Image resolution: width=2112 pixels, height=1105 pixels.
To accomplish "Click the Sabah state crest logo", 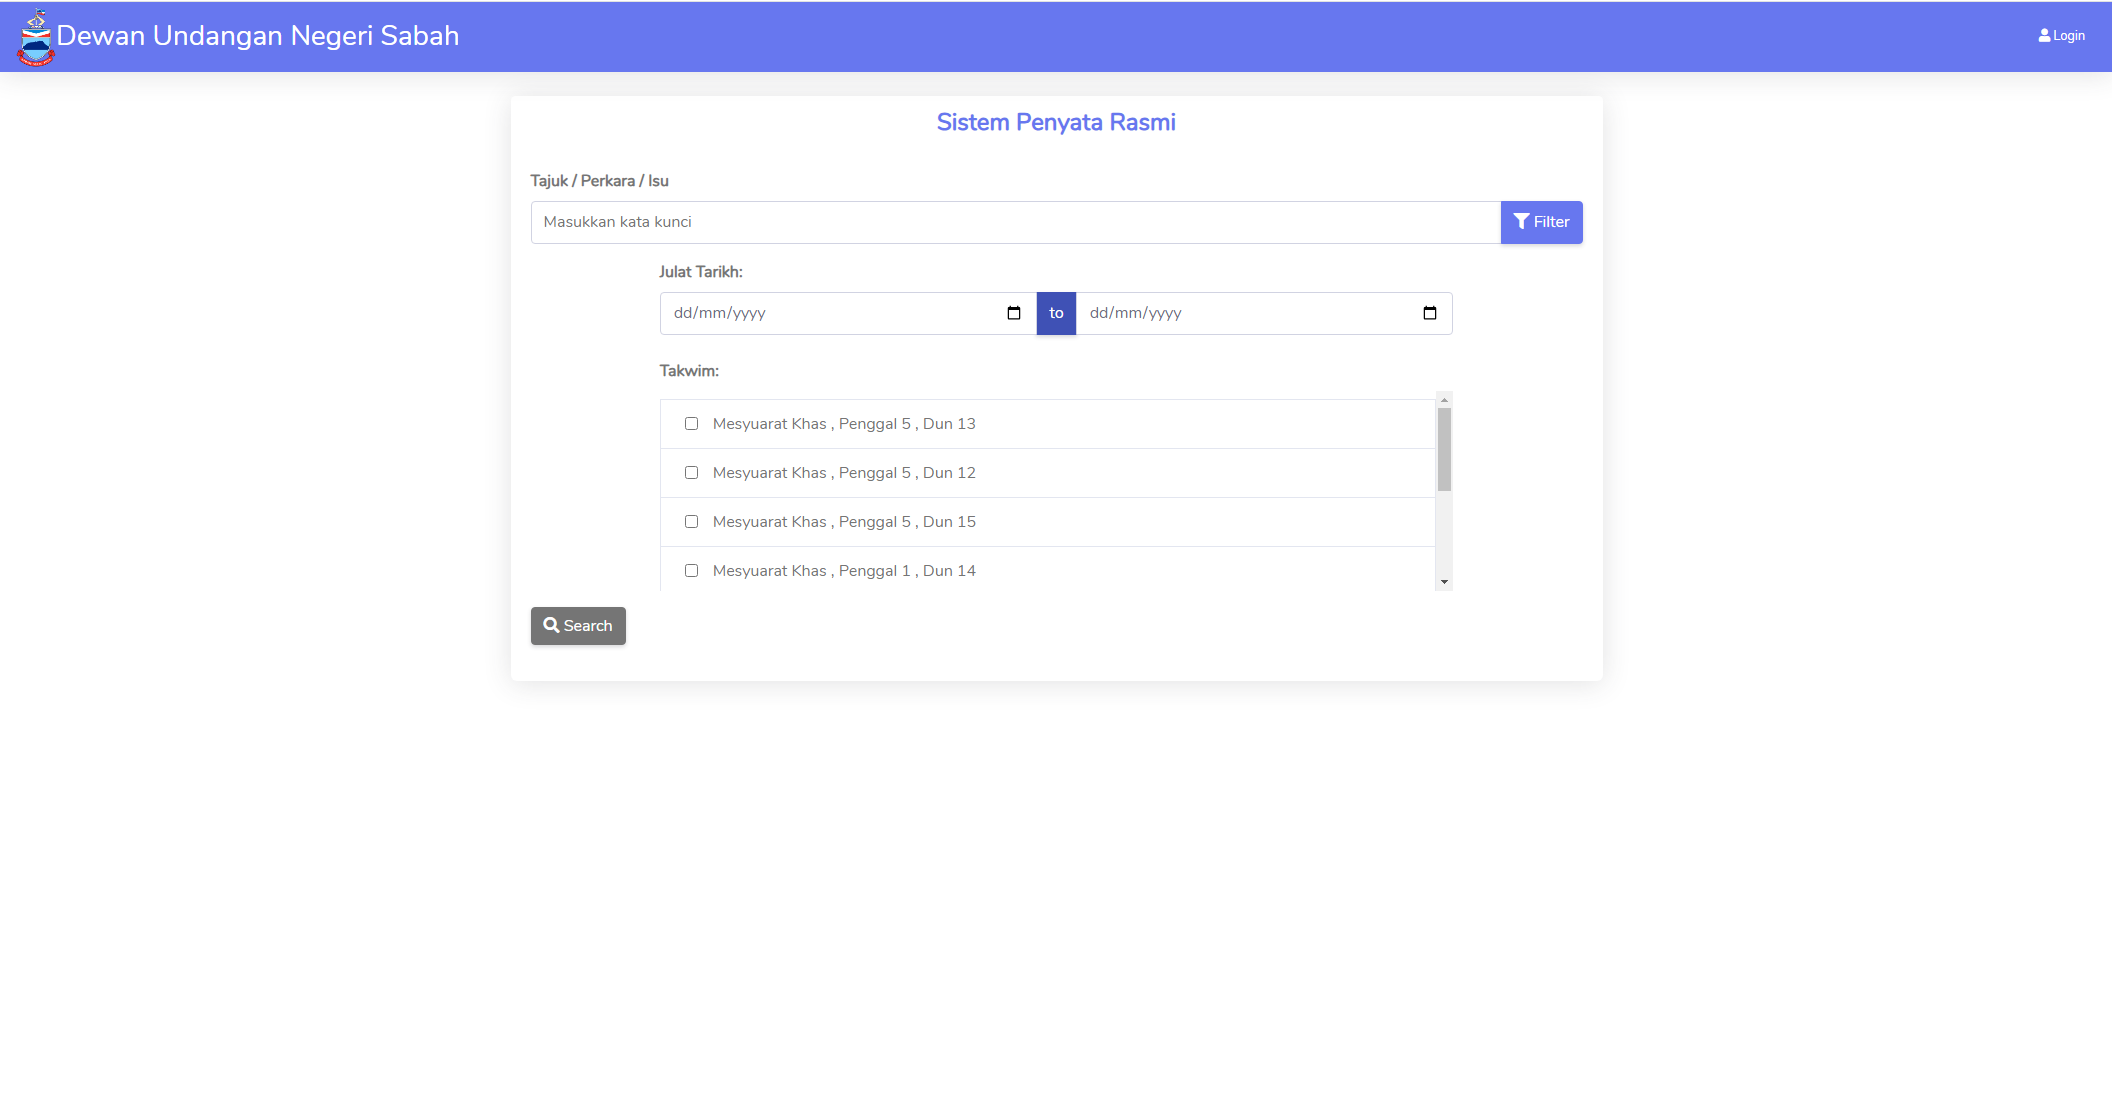I will 36,38.
